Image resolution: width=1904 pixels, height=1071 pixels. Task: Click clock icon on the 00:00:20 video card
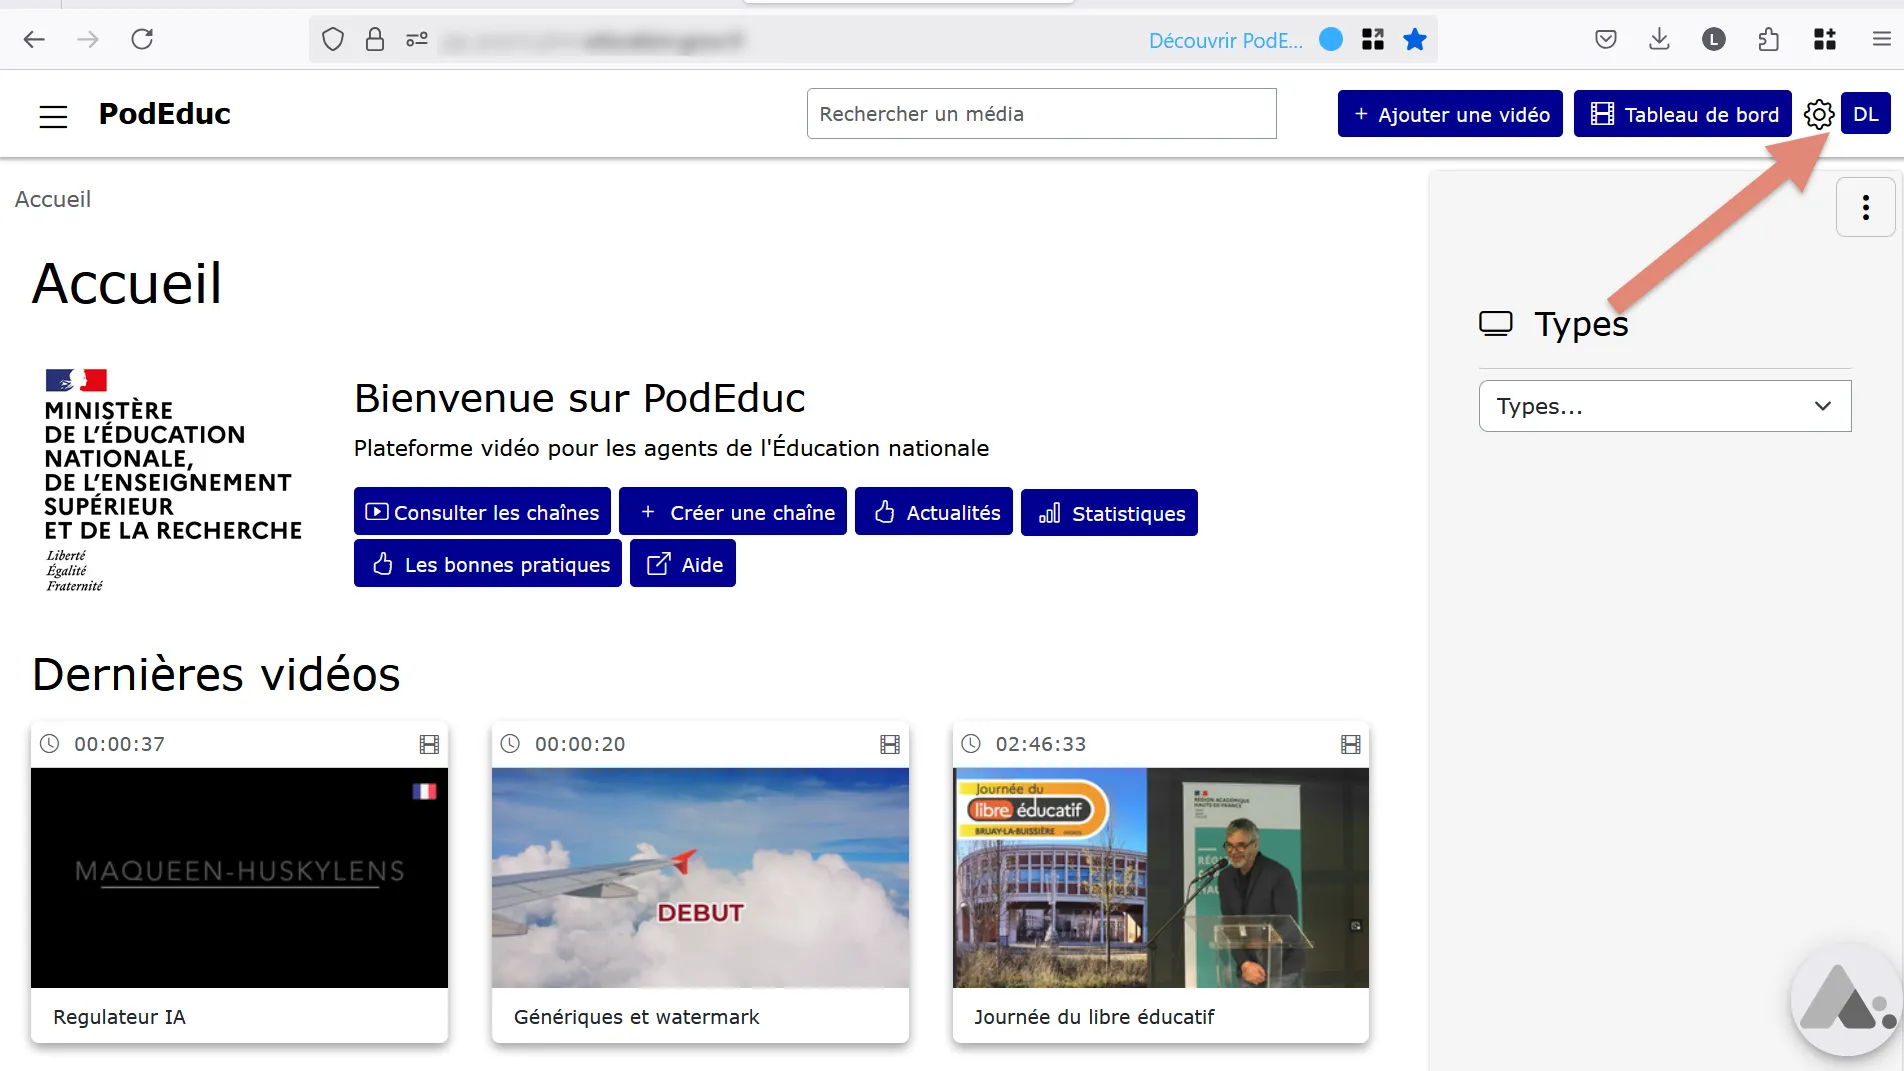coord(510,744)
